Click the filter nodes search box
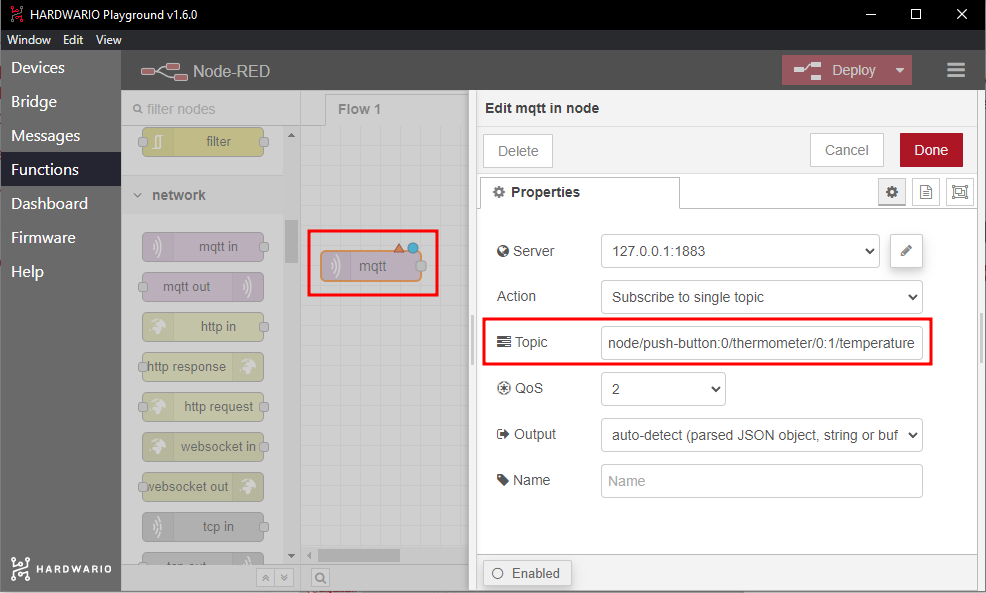Screen dimensions: 986x593 click(x=211, y=109)
